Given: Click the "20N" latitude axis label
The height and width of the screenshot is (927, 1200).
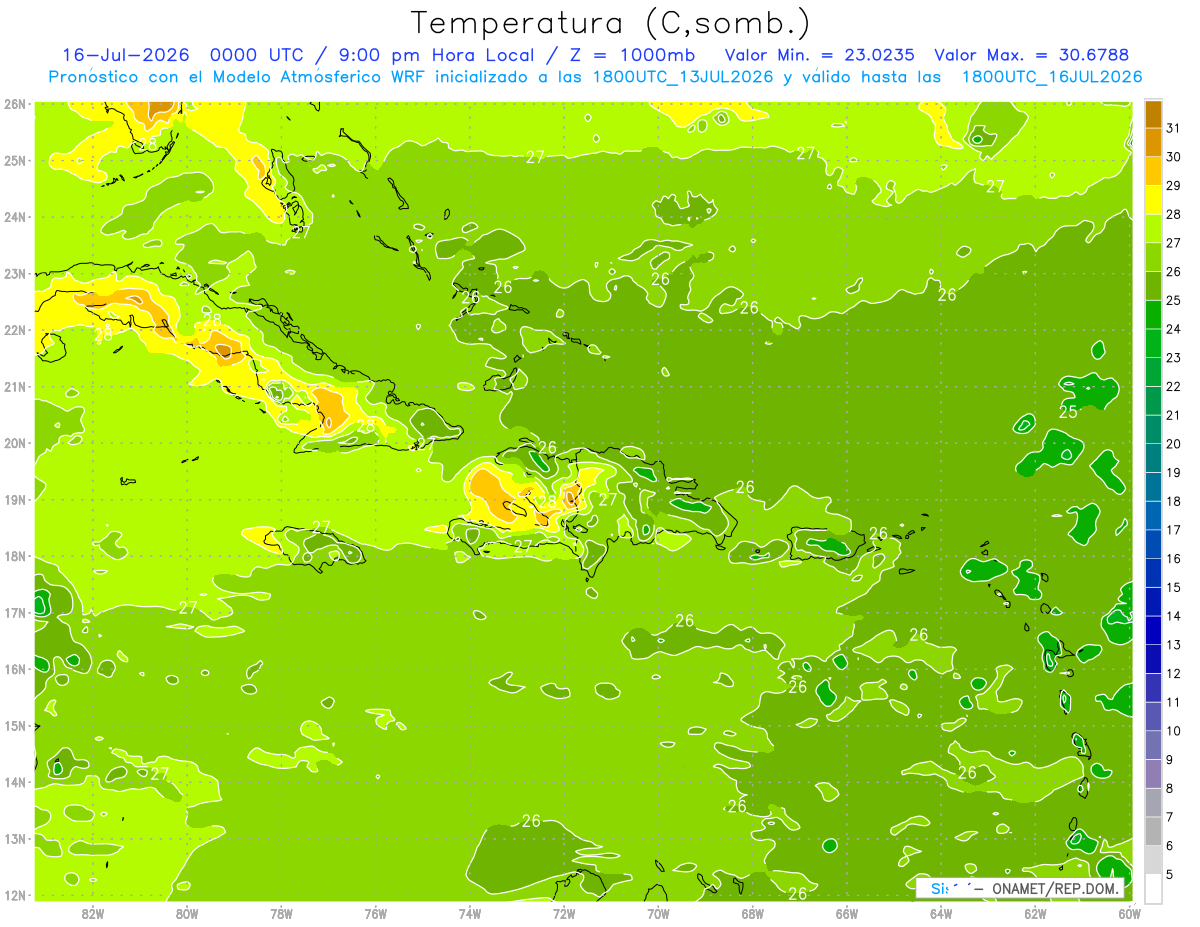Looking at the screenshot, I should (15, 443).
